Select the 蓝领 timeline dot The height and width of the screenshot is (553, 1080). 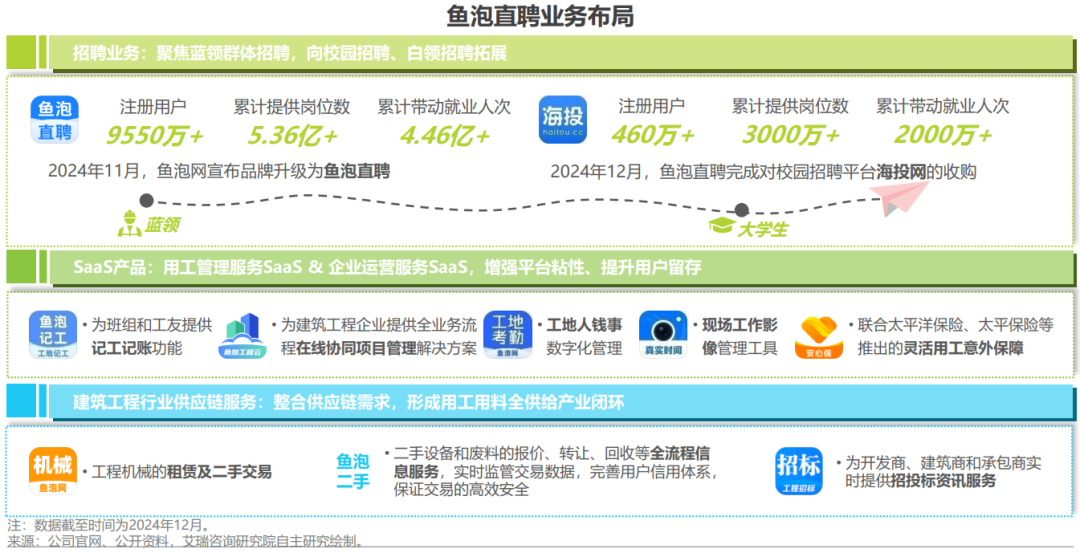[146, 200]
